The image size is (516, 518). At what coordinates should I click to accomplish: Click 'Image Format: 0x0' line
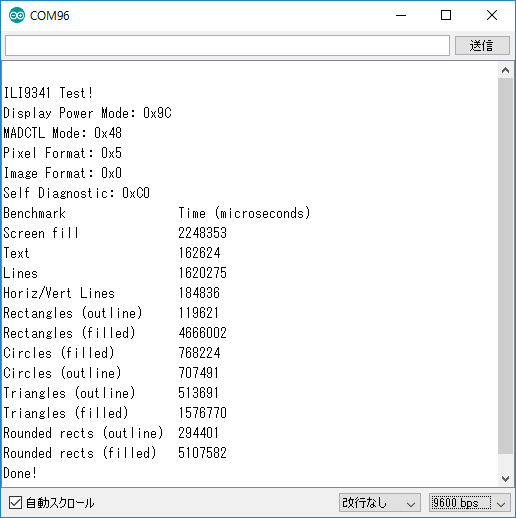pyautogui.click(x=63, y=173)
